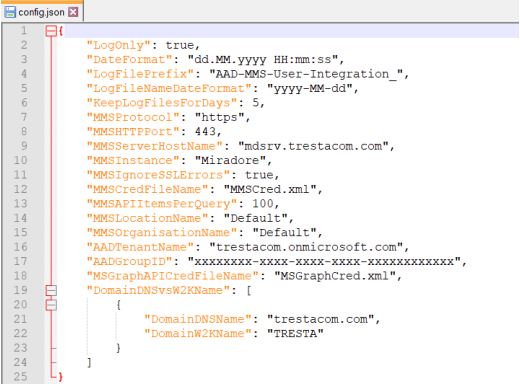Collapse the inner object fold on line 20
Viewport: 520px width, 384px height.
click(51, 305)
